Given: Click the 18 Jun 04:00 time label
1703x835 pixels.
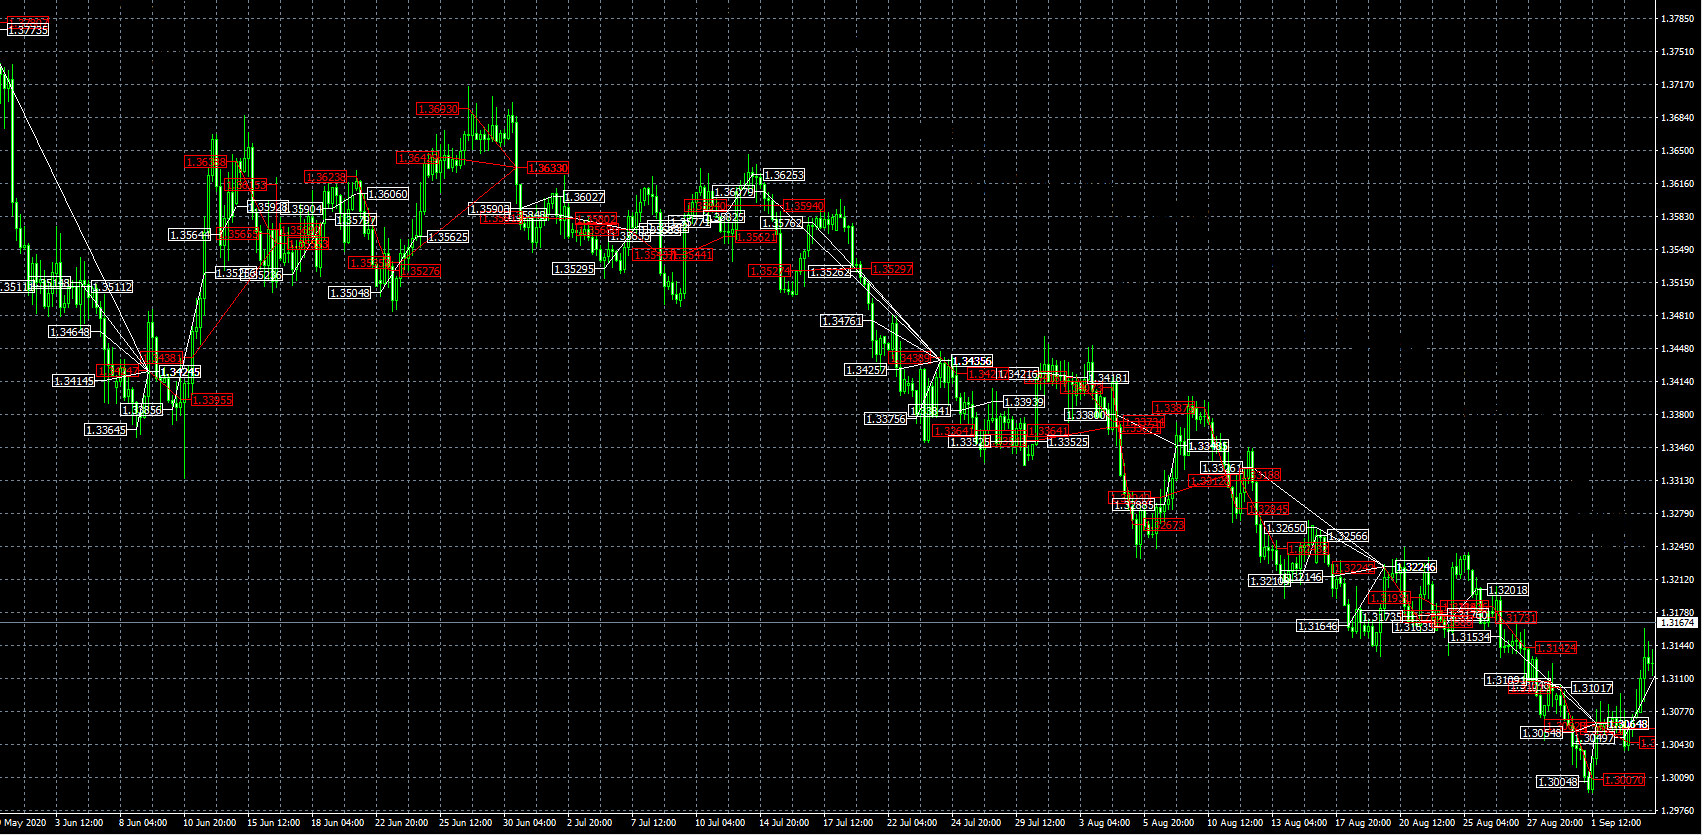Looking at the screenshot, I should point(338,823).
